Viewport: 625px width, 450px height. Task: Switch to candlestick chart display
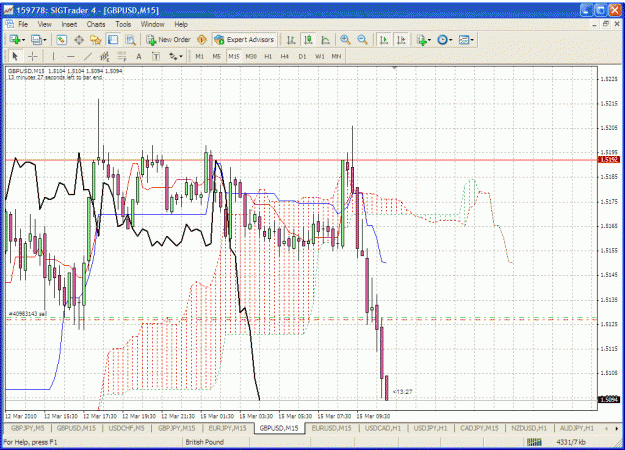[308, 40]
